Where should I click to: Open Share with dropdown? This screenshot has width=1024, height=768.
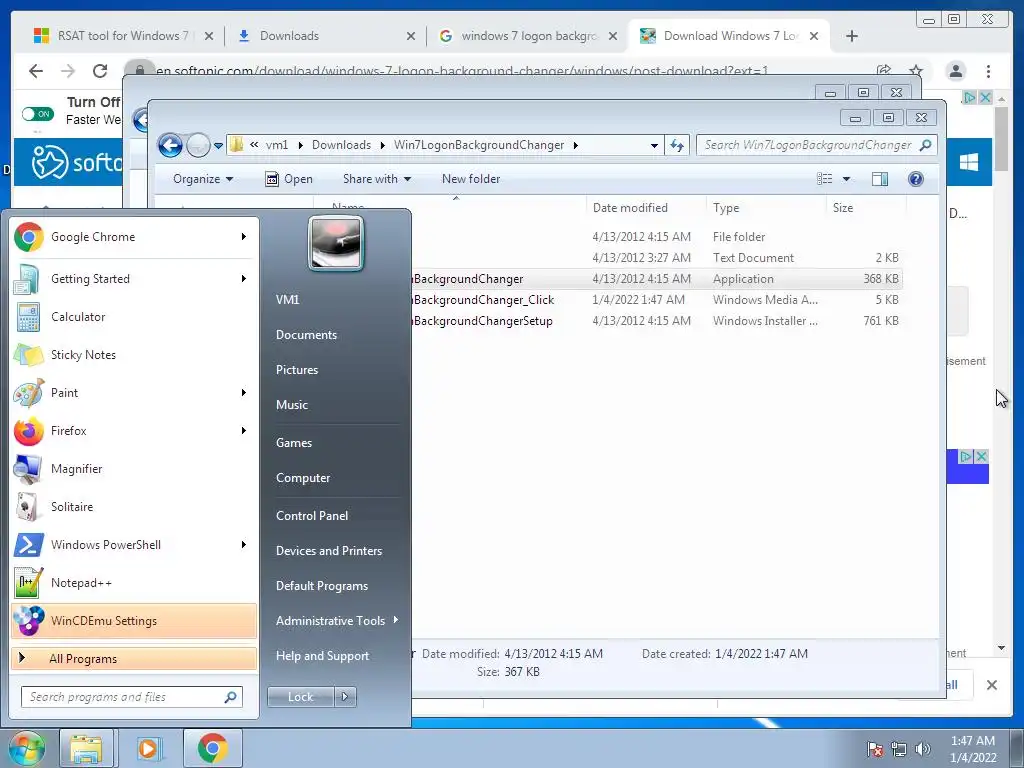pos(377,179)
